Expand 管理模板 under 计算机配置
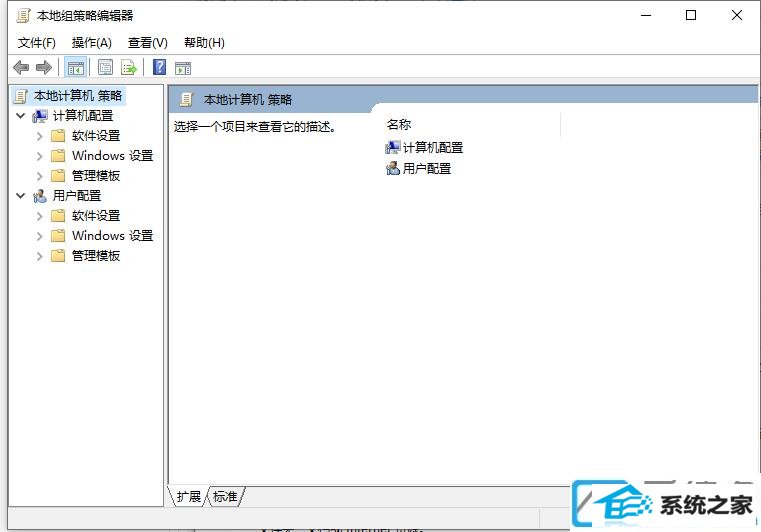 point(40,176)
